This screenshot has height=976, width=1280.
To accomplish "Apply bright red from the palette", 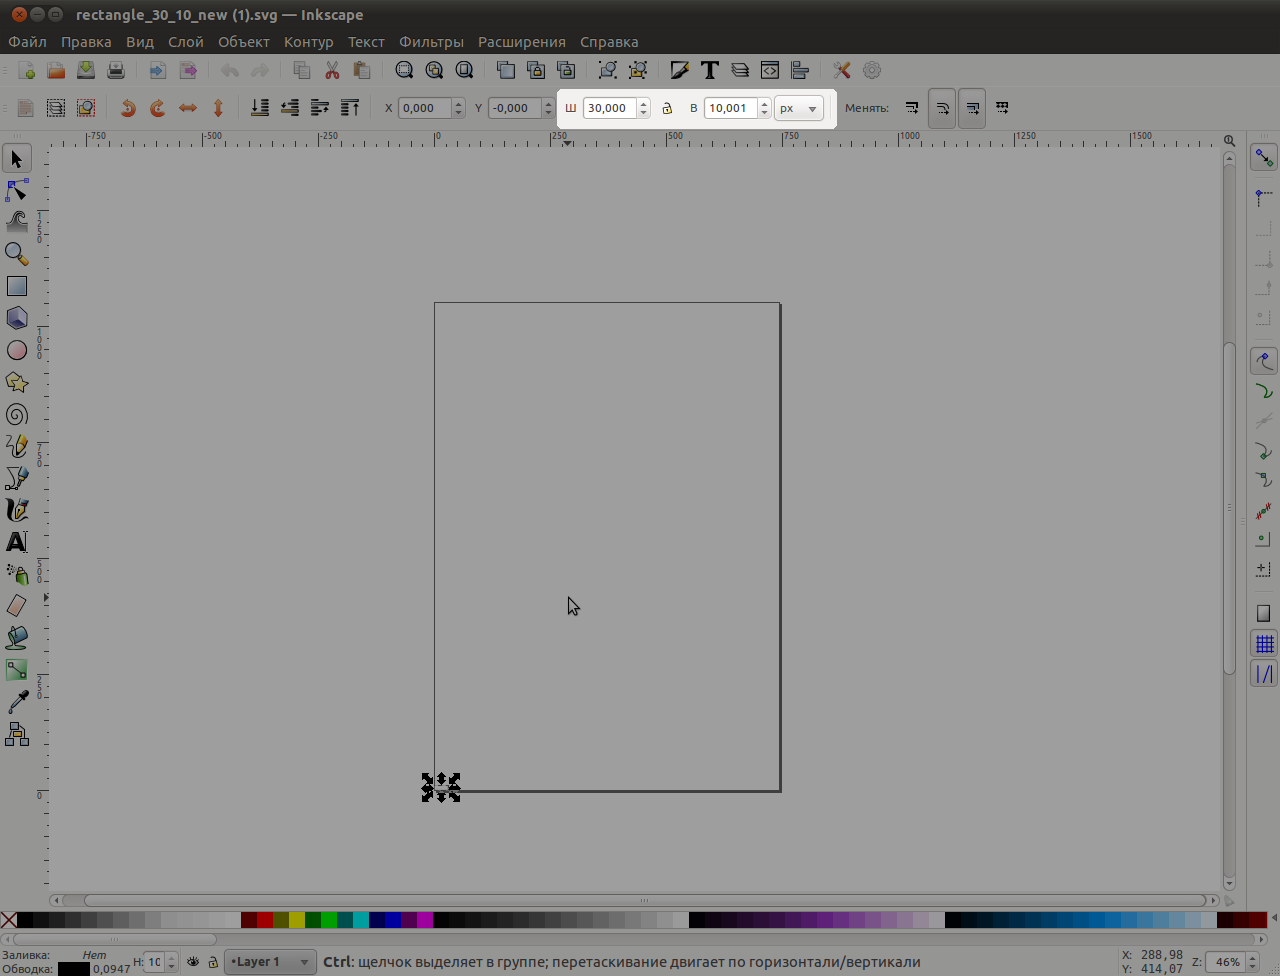I will (x=265, y=920).
